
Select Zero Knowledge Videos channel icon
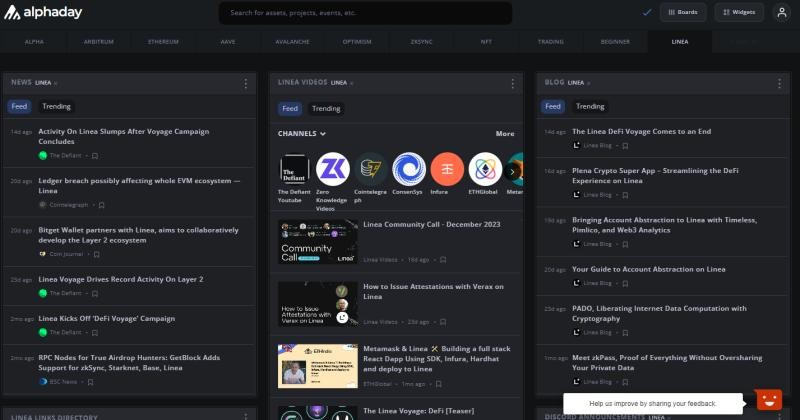tap(333, 169)
